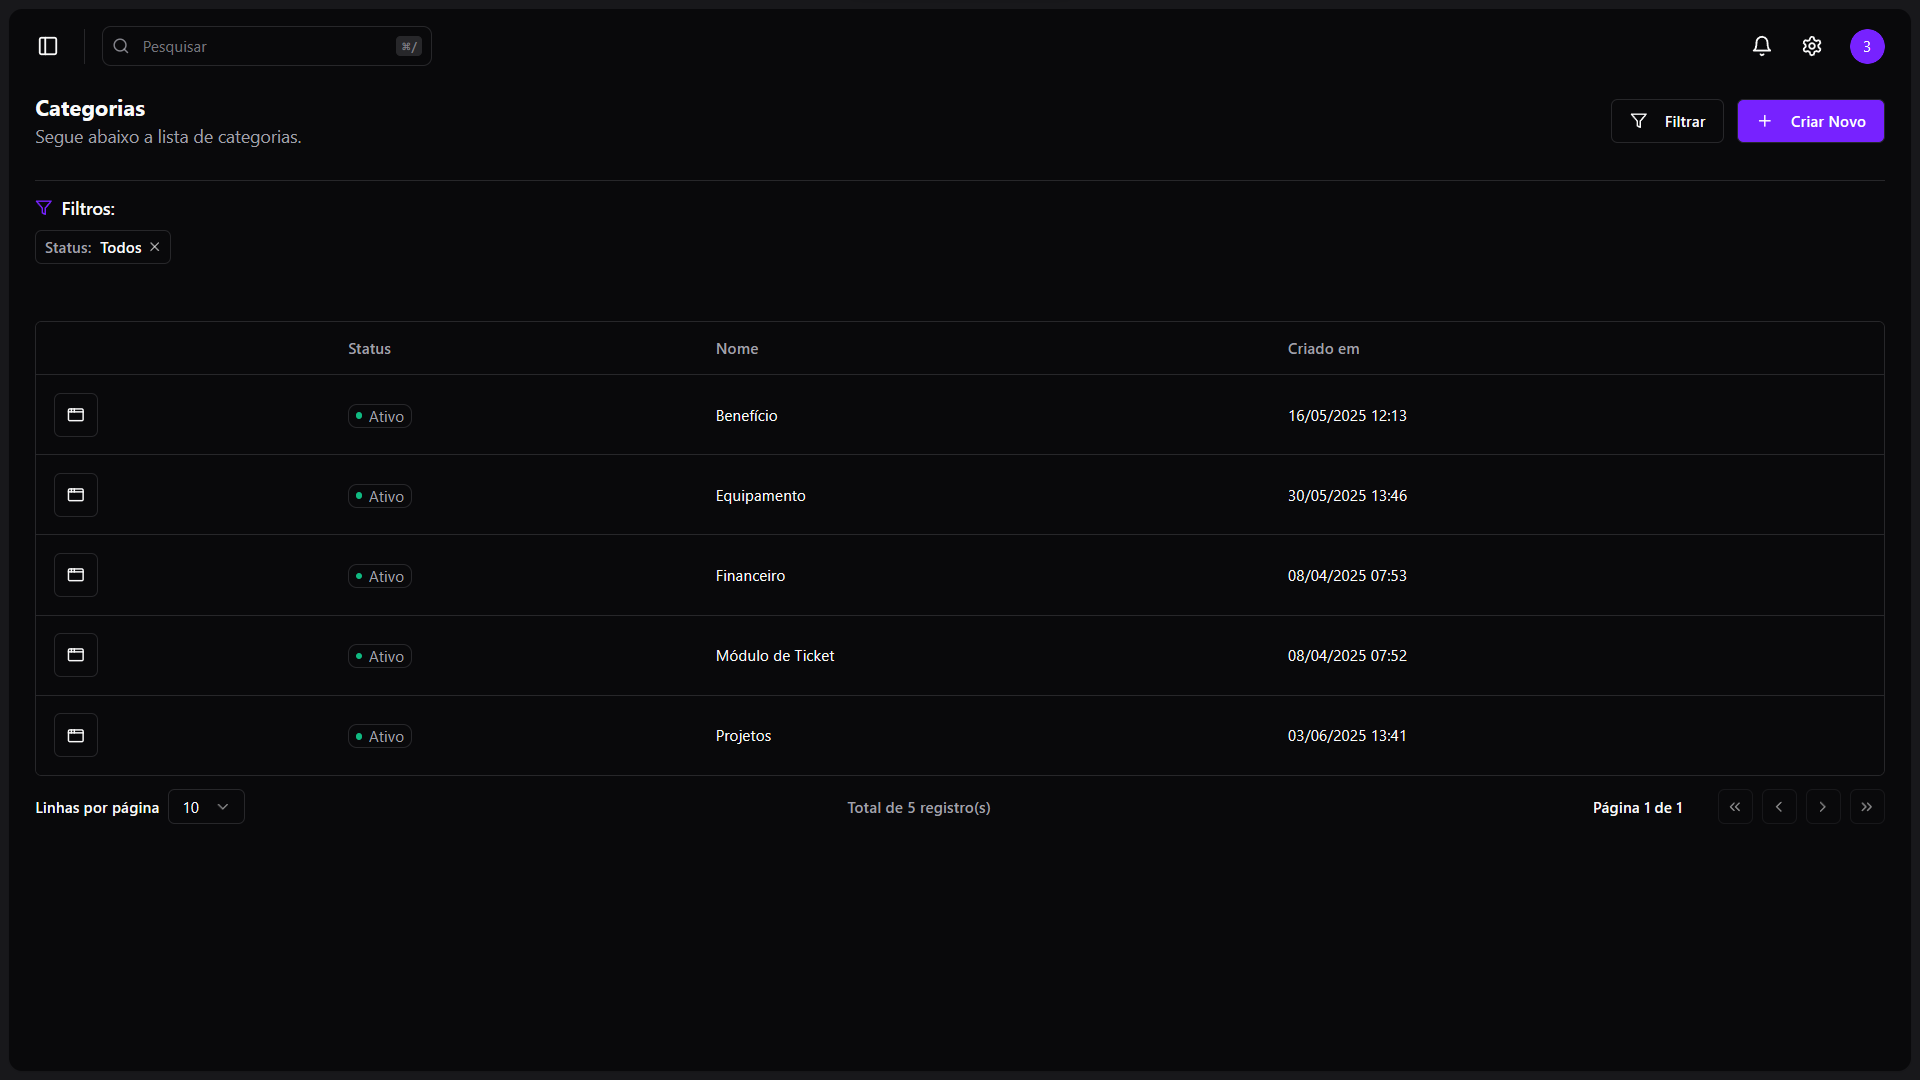This screenshot has height=1080, width=1920.
Task: Expand the rows per page dropdown
Action: coord(206,807)
